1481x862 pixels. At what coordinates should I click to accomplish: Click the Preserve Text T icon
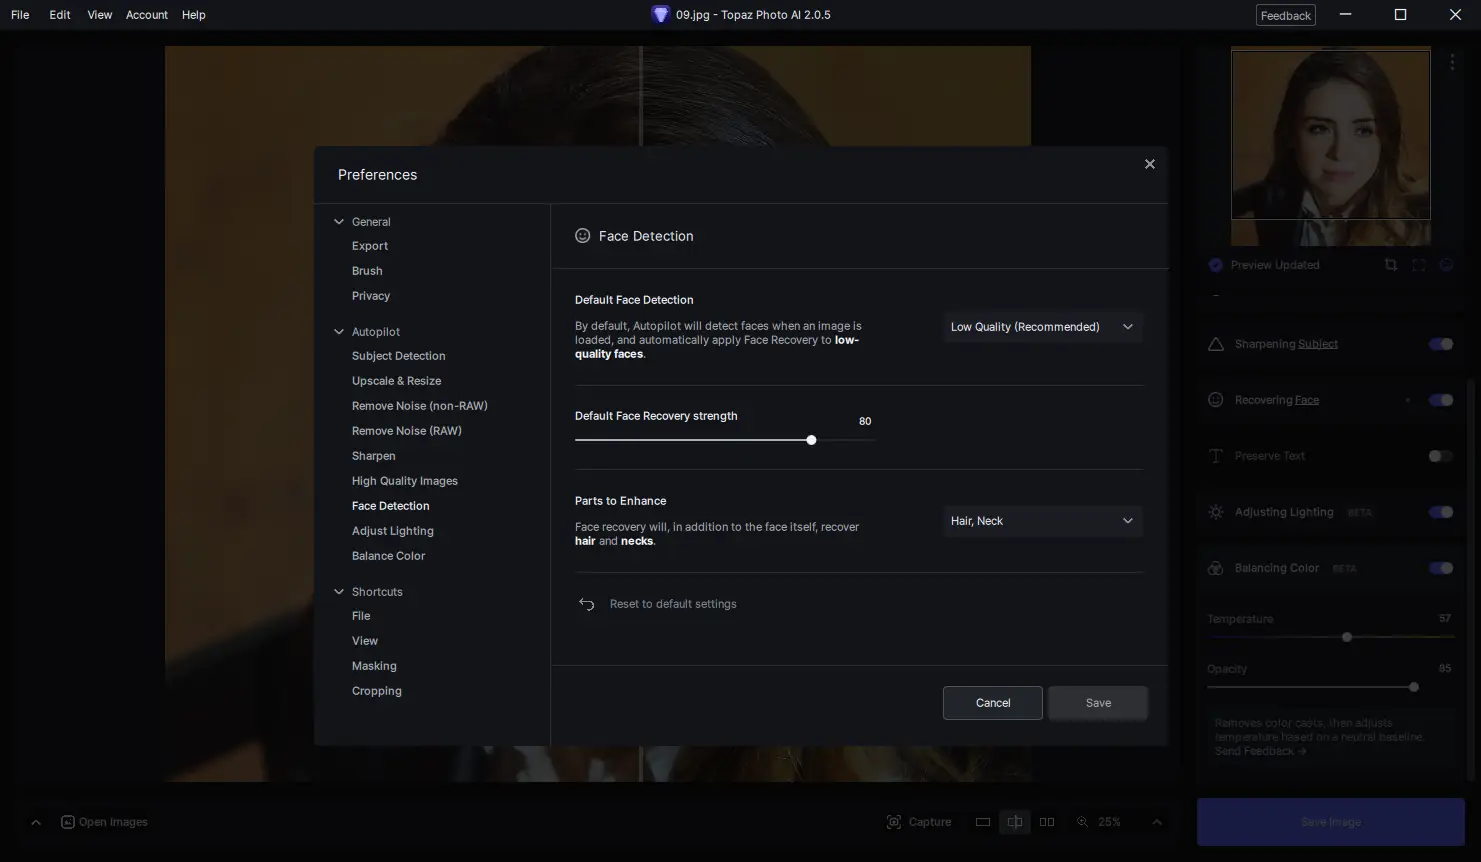pyautogui.click(x=1216, y=456)
